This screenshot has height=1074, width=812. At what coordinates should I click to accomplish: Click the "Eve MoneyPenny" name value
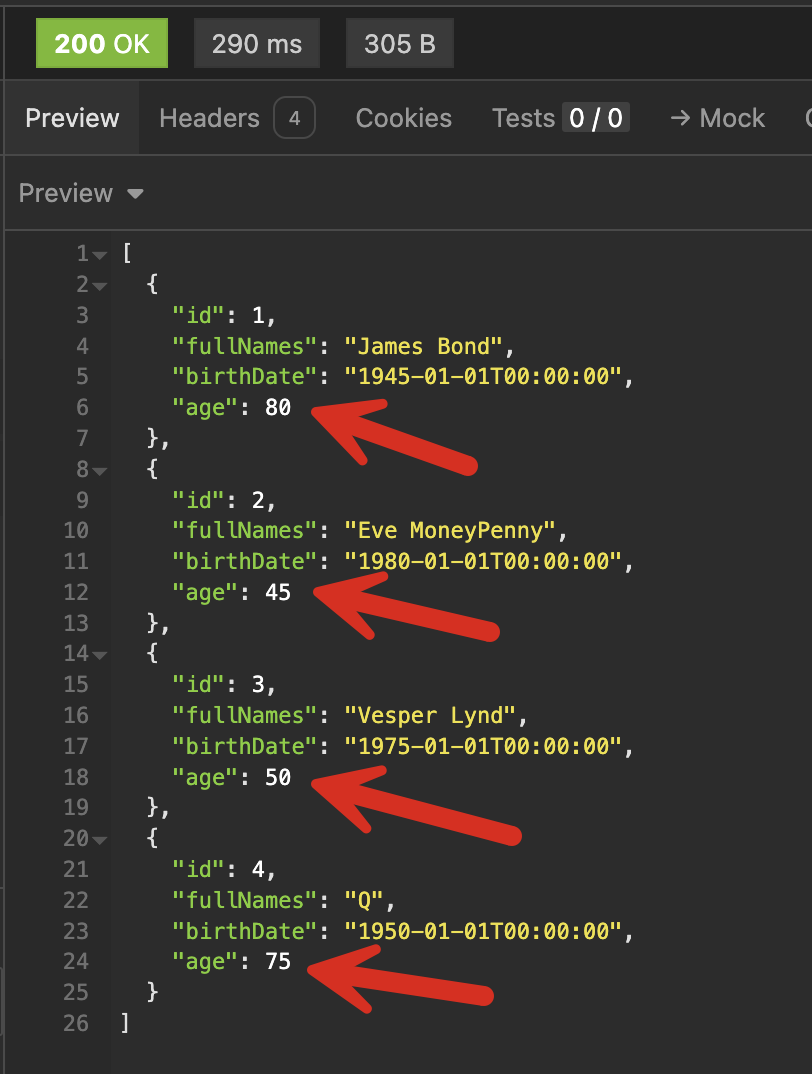(x=455, y=530)
